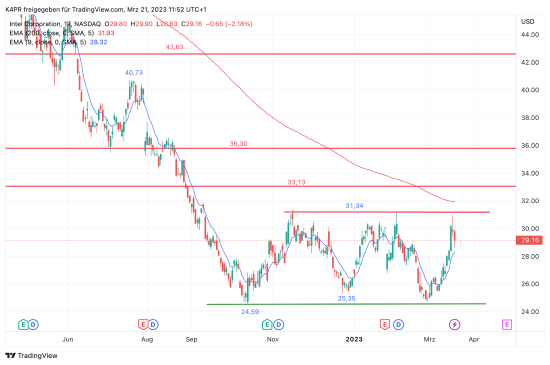The width and height of the screenshot is (550, 365).
Task: Click the green E earnings marker before Jun
Action: coord(23,325)
